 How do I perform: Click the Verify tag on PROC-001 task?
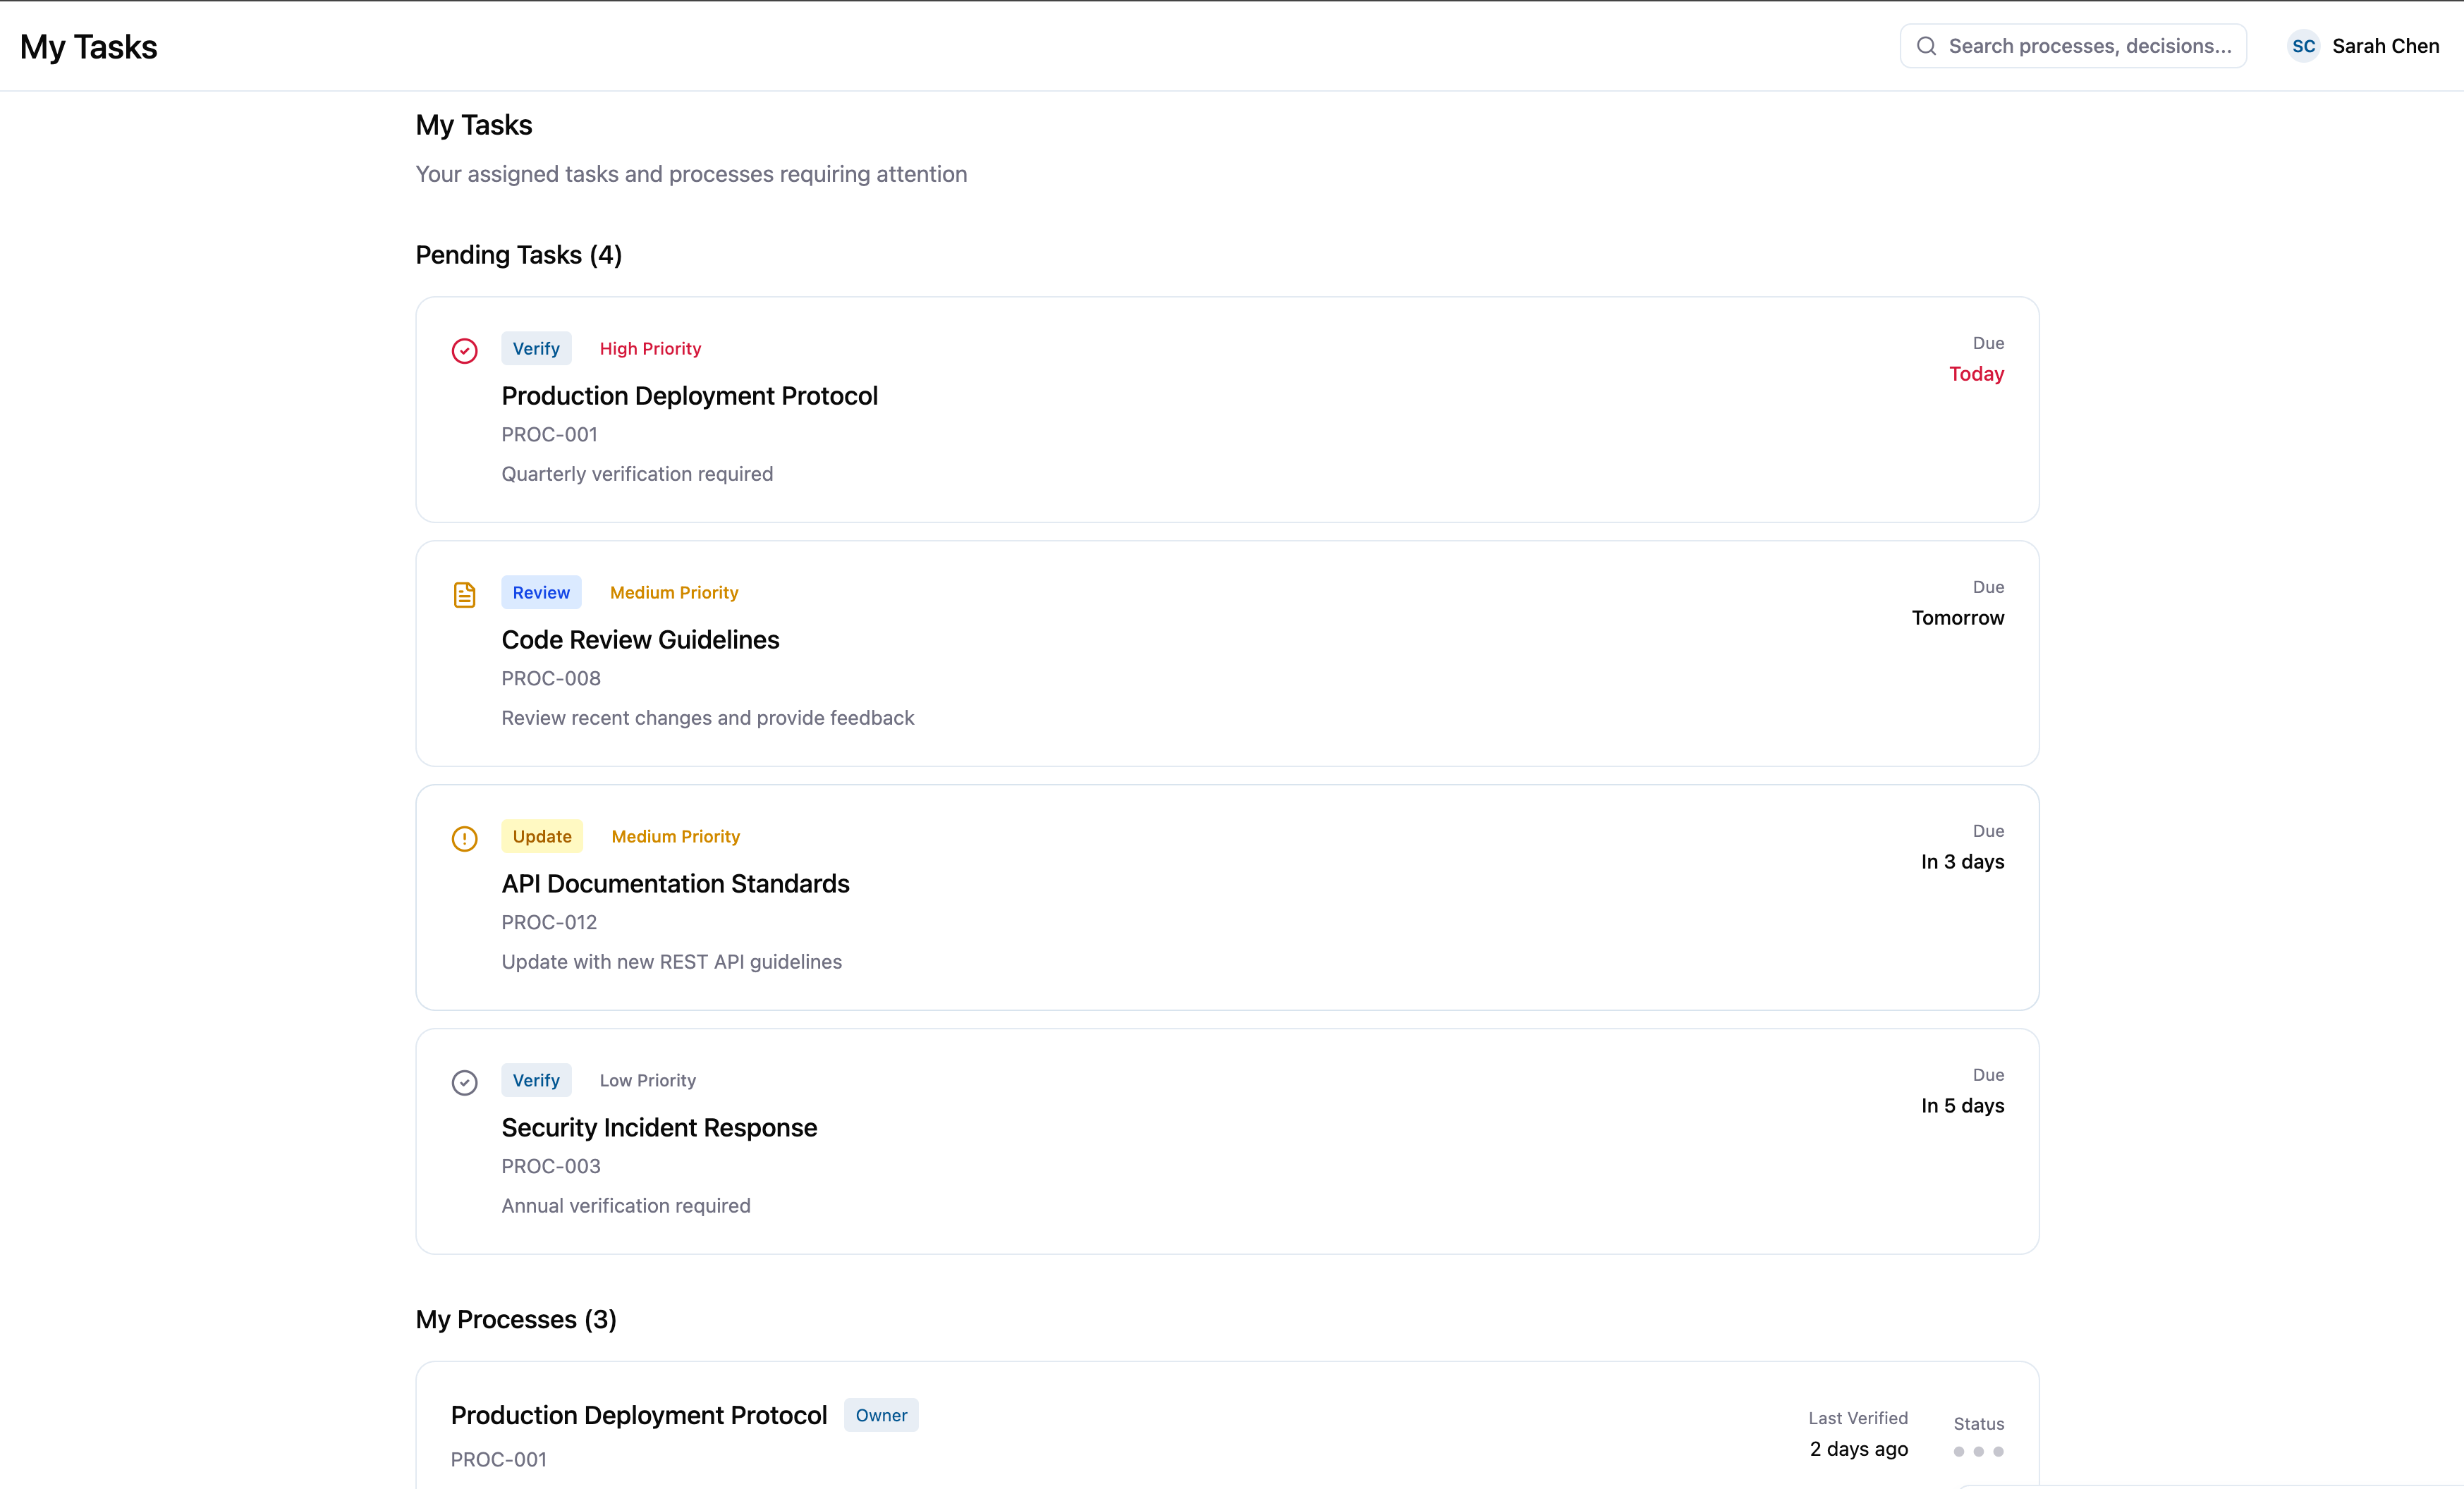[x=536, y=348]
